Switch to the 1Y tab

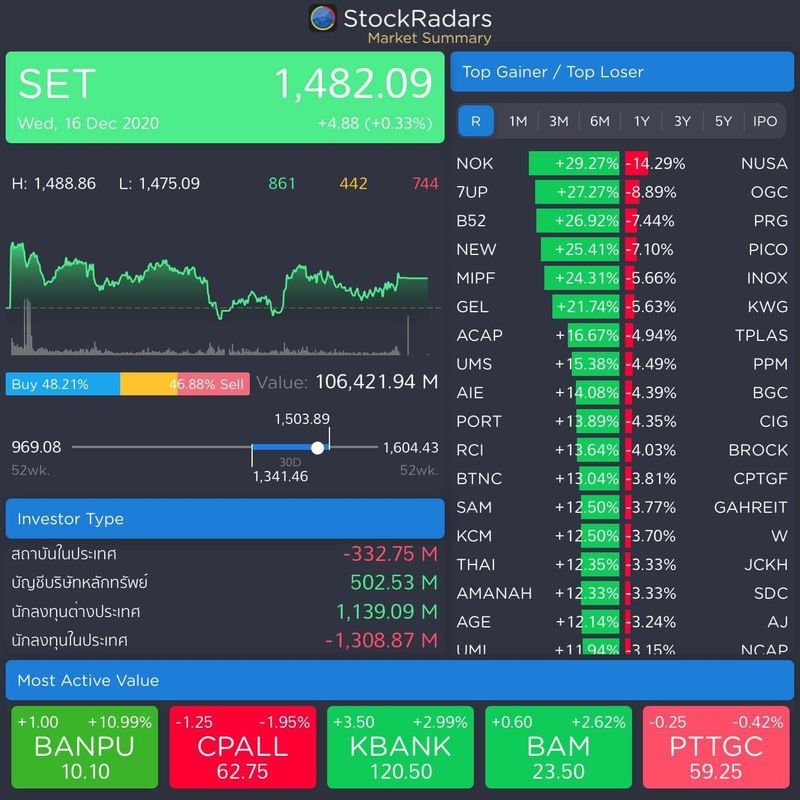[640, 121]
